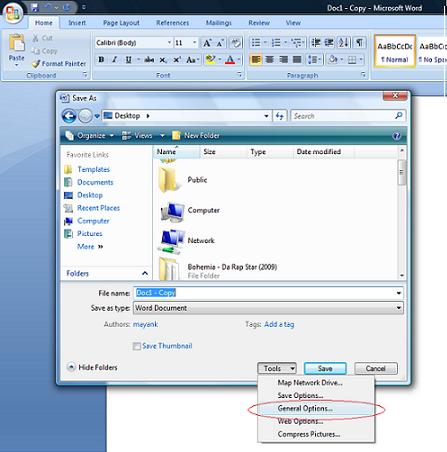This screenshot has height=452, width=447.
Task: Select Compress Pictures menu item
Action: tap(309, 434)
